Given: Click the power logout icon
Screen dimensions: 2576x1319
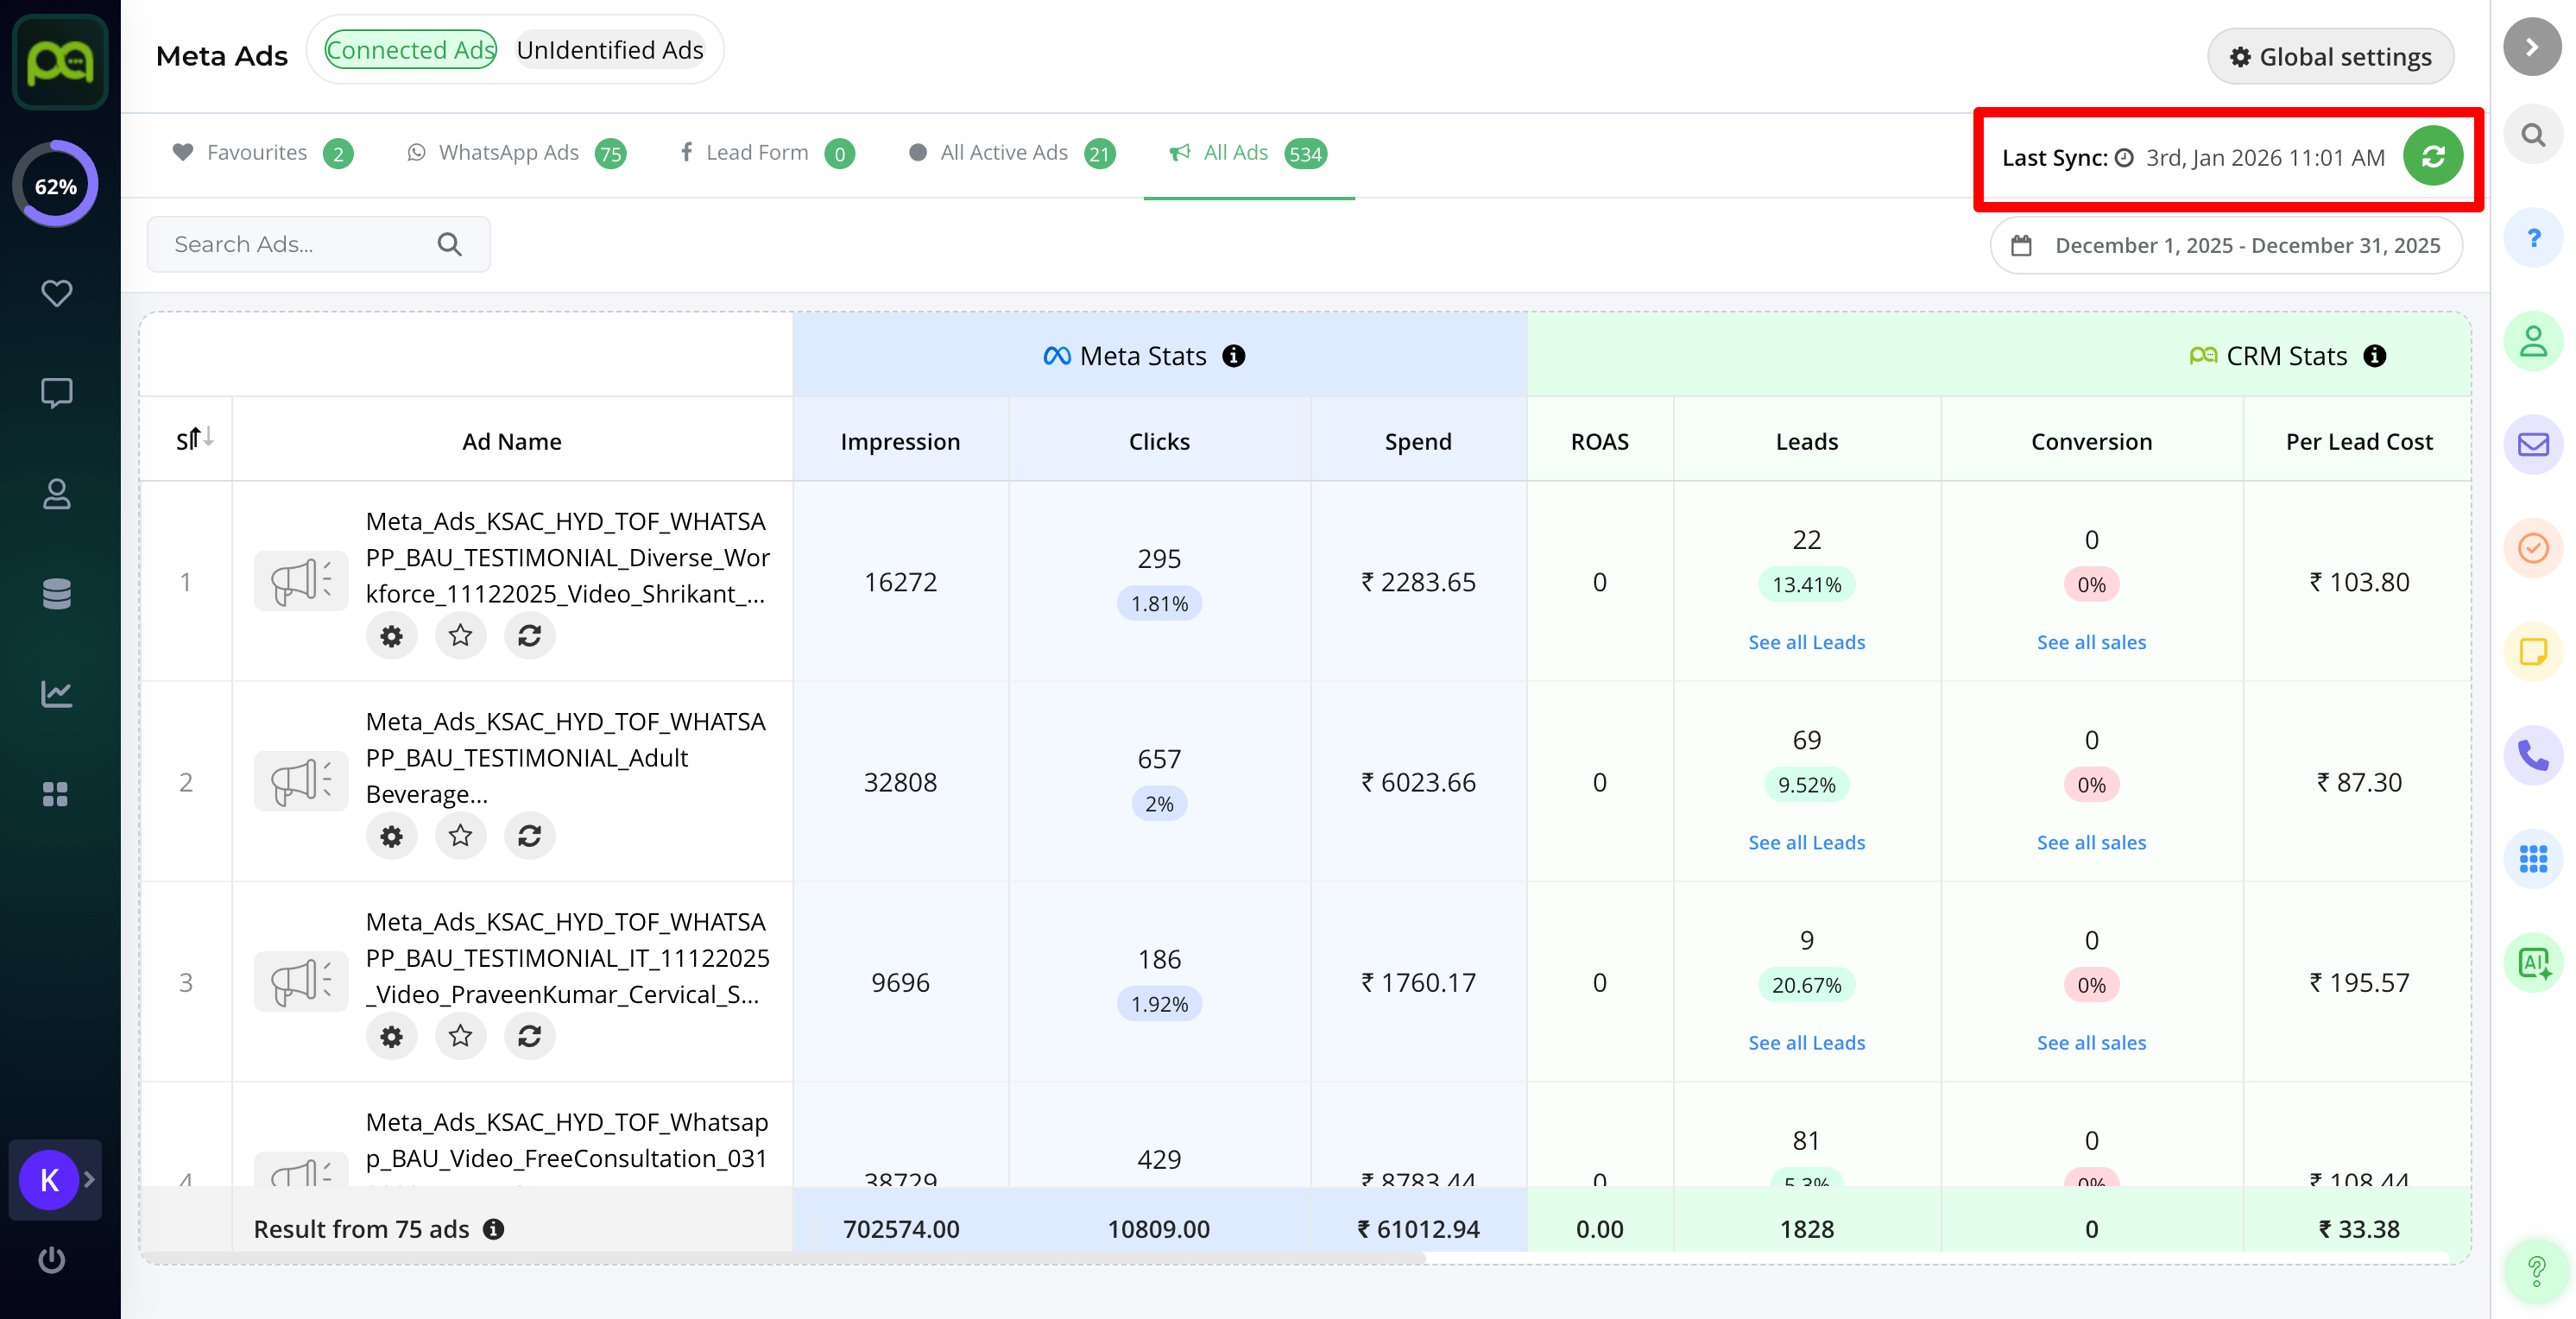Looking at the screenshot, I should 52,1259.
